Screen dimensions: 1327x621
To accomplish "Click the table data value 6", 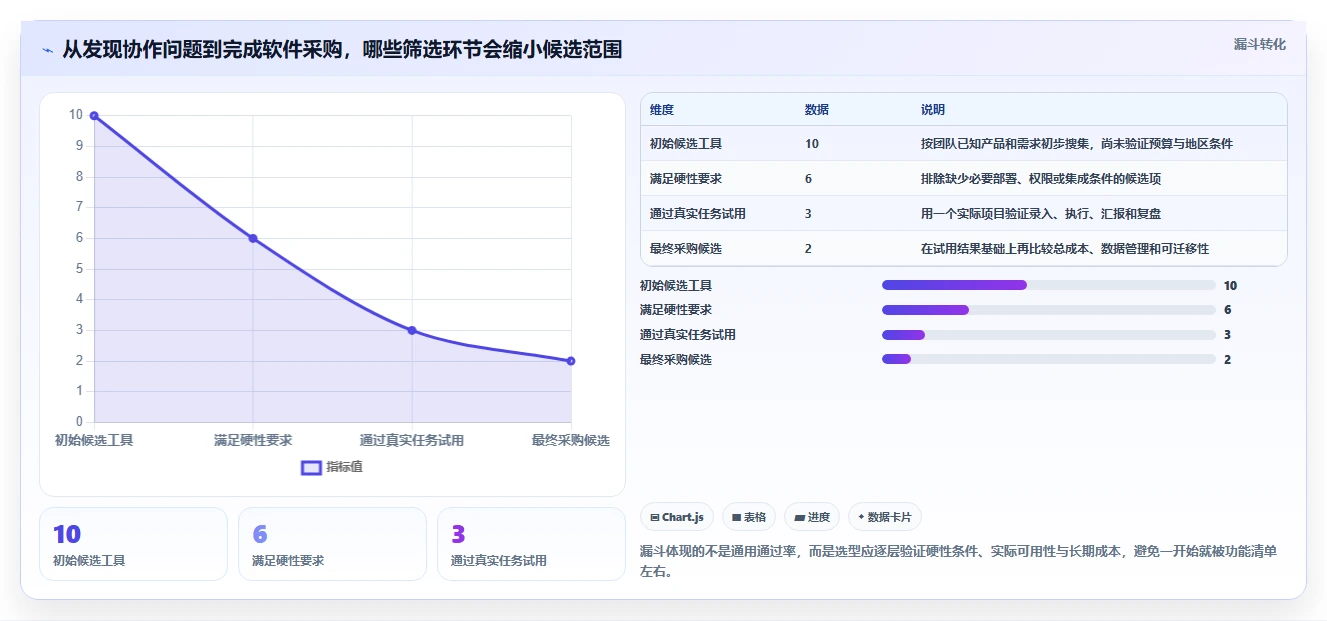I will click(x=808, y=179).
